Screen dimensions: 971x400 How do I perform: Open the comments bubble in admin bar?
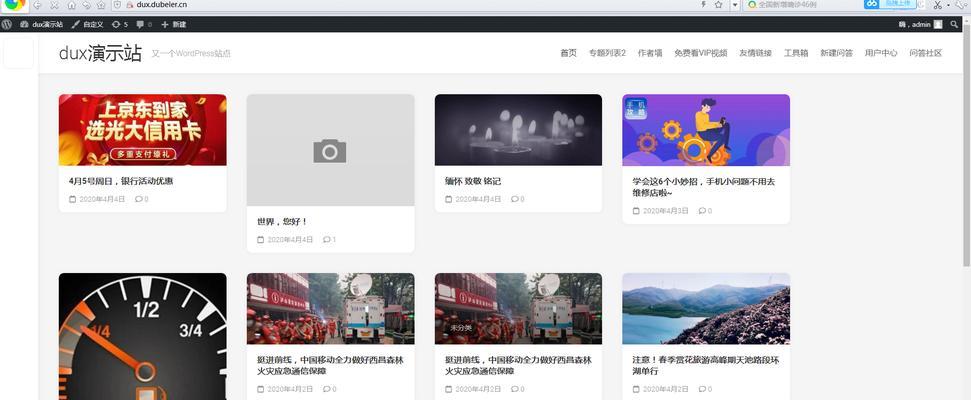click(144, 24)
